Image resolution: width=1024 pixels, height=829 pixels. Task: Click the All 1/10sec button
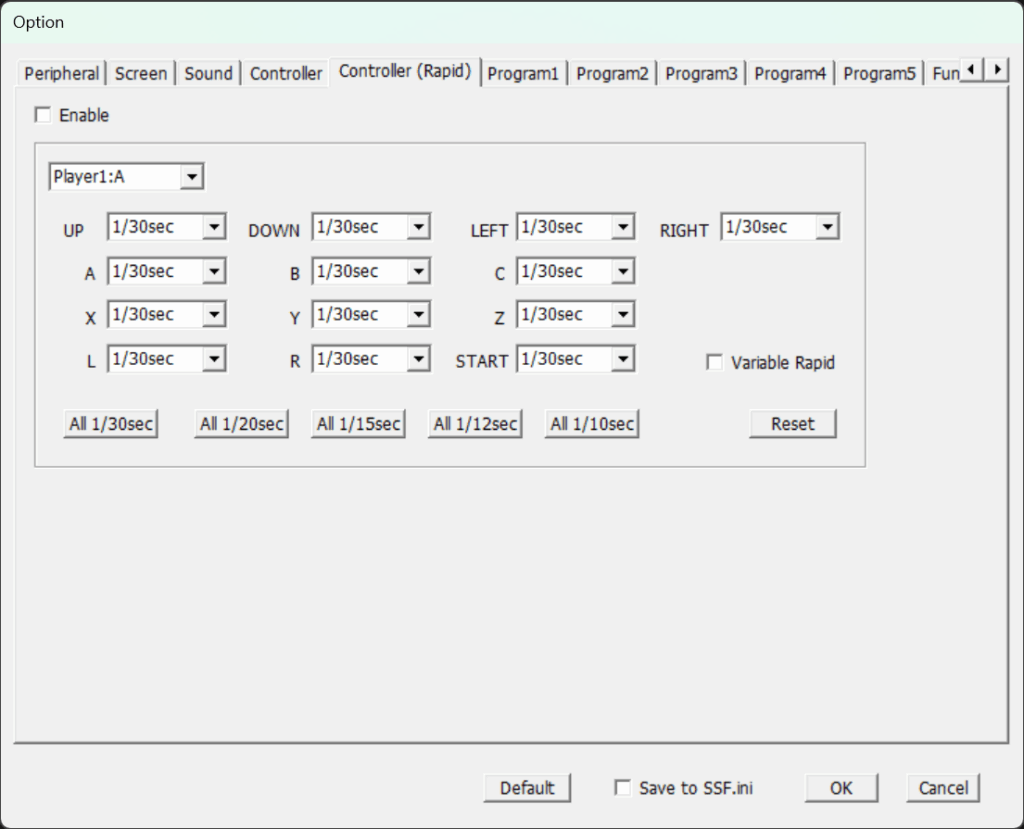click(592, 424)
